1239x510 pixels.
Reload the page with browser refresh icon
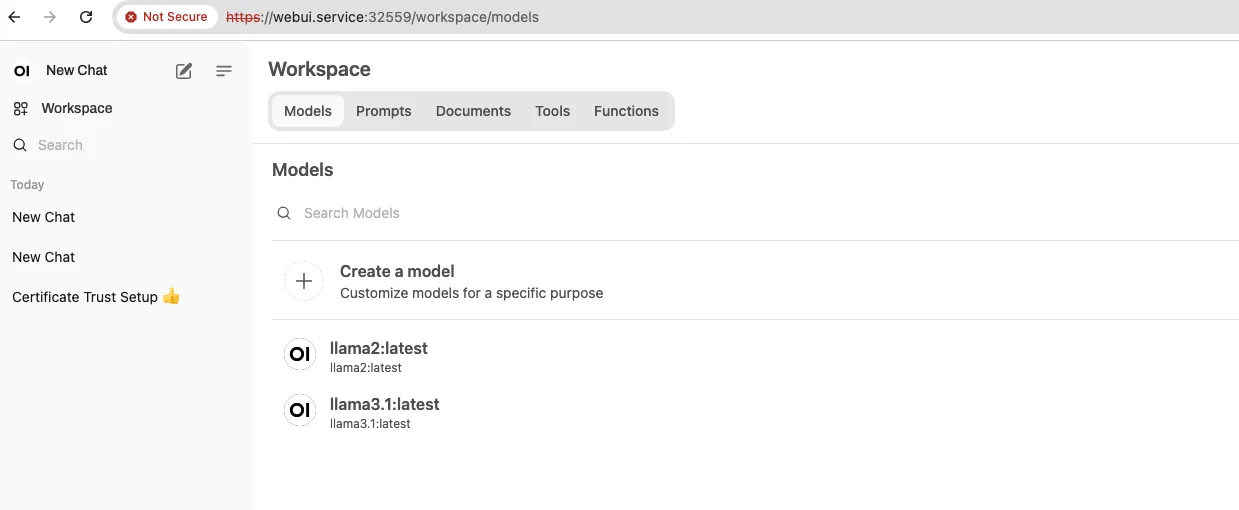tap(86, 17)
